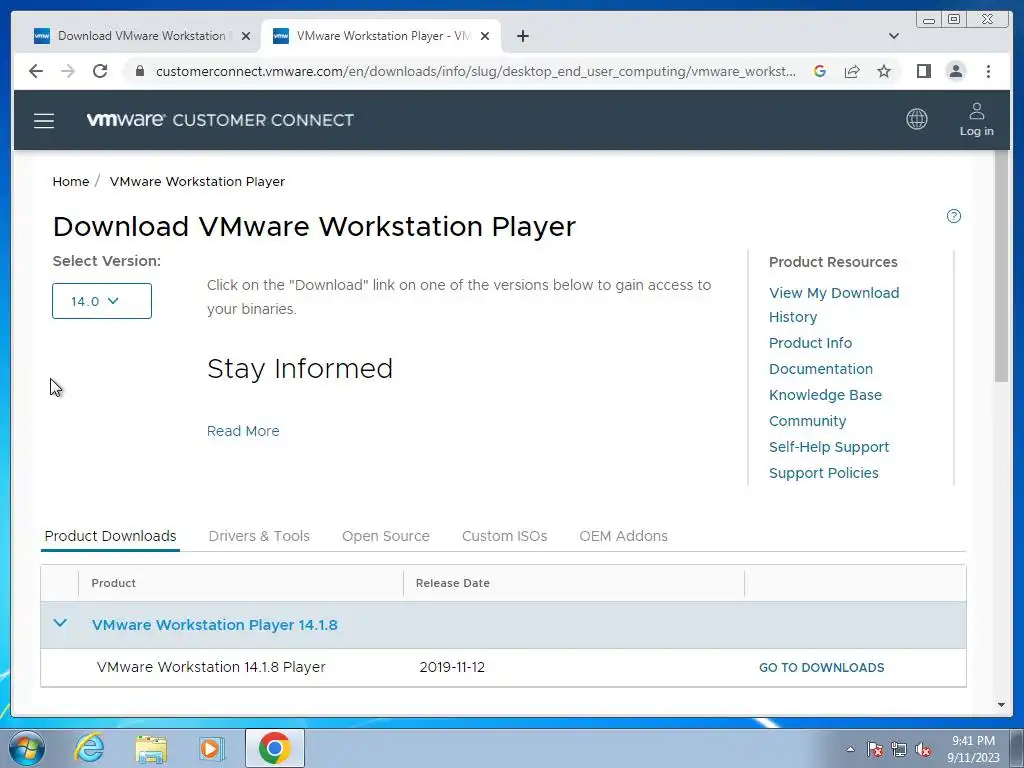
Task: Open the help question mark icon
Action: point(953,216)
